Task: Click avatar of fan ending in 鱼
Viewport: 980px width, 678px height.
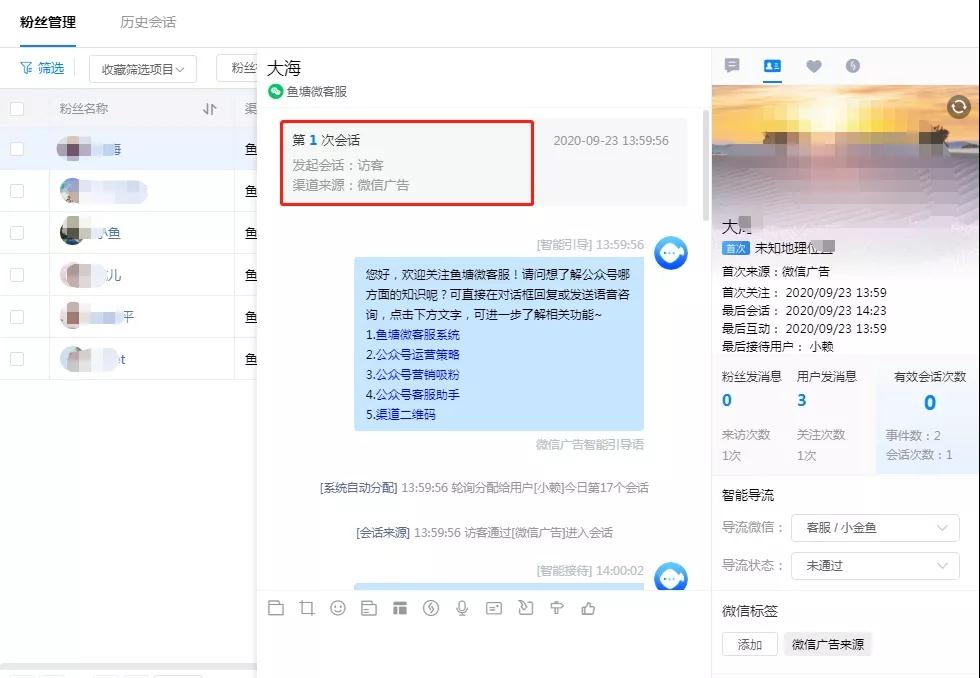Action: 73,232
